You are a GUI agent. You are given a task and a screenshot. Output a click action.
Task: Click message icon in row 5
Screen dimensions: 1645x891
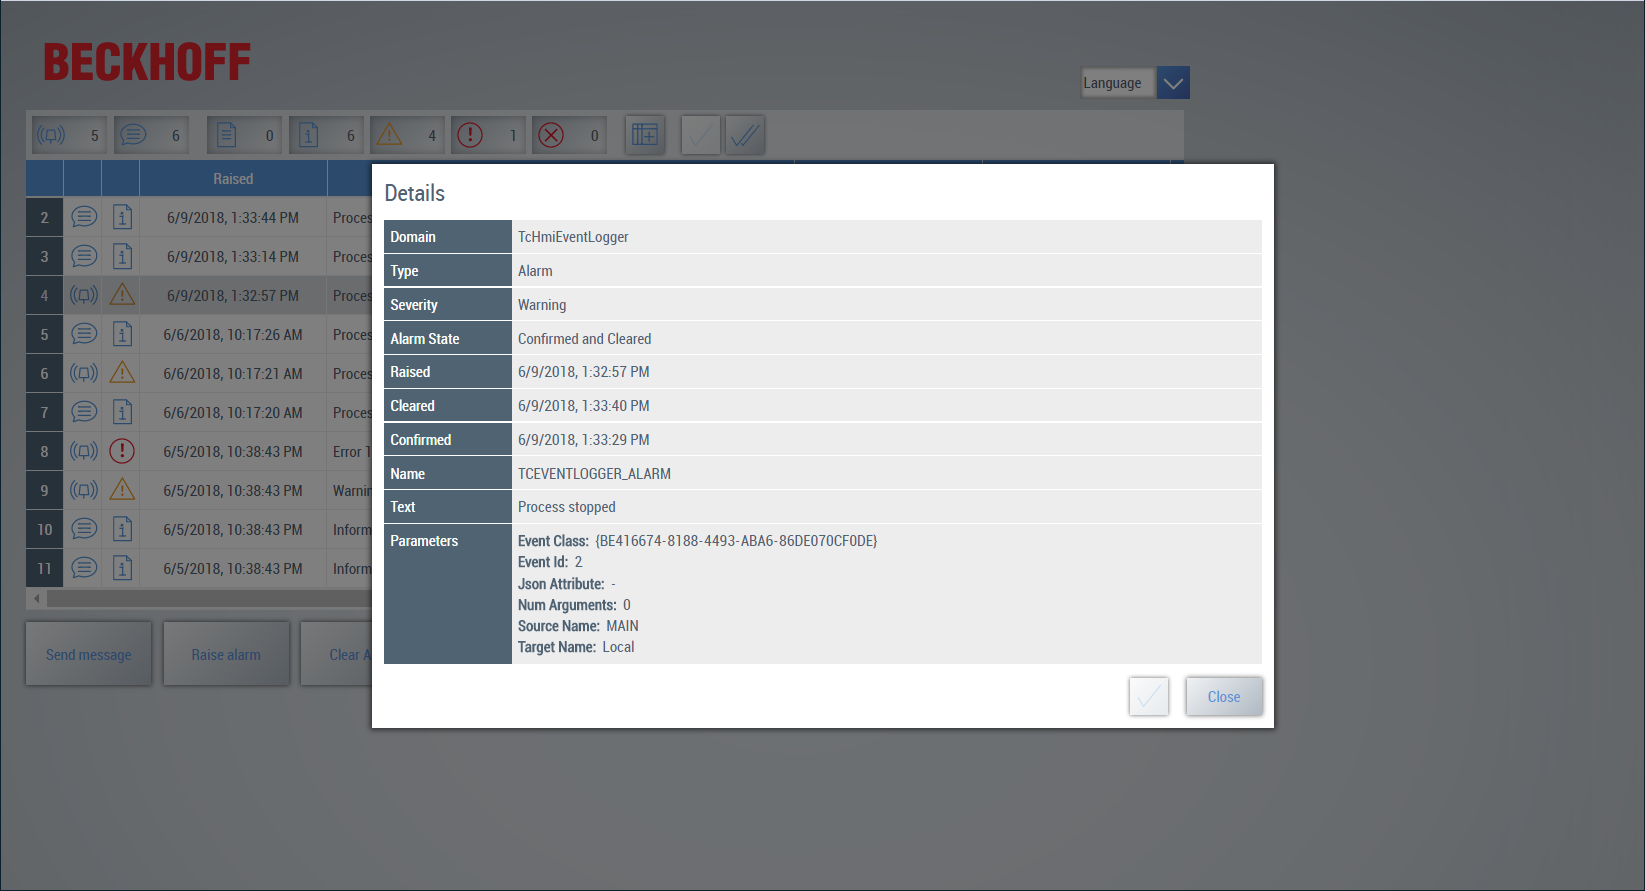(84, 334)
